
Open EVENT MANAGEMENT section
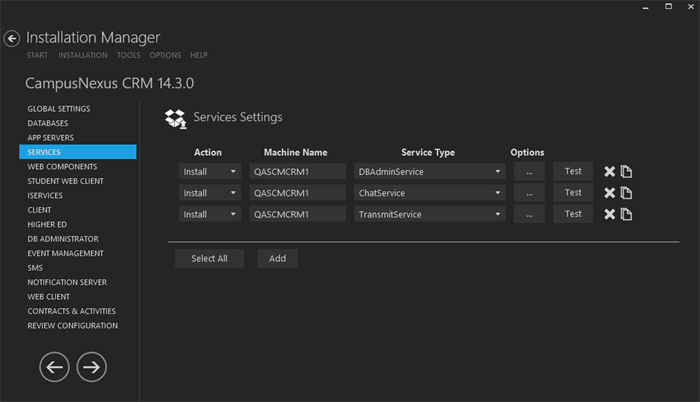click(x=65, y=253)
